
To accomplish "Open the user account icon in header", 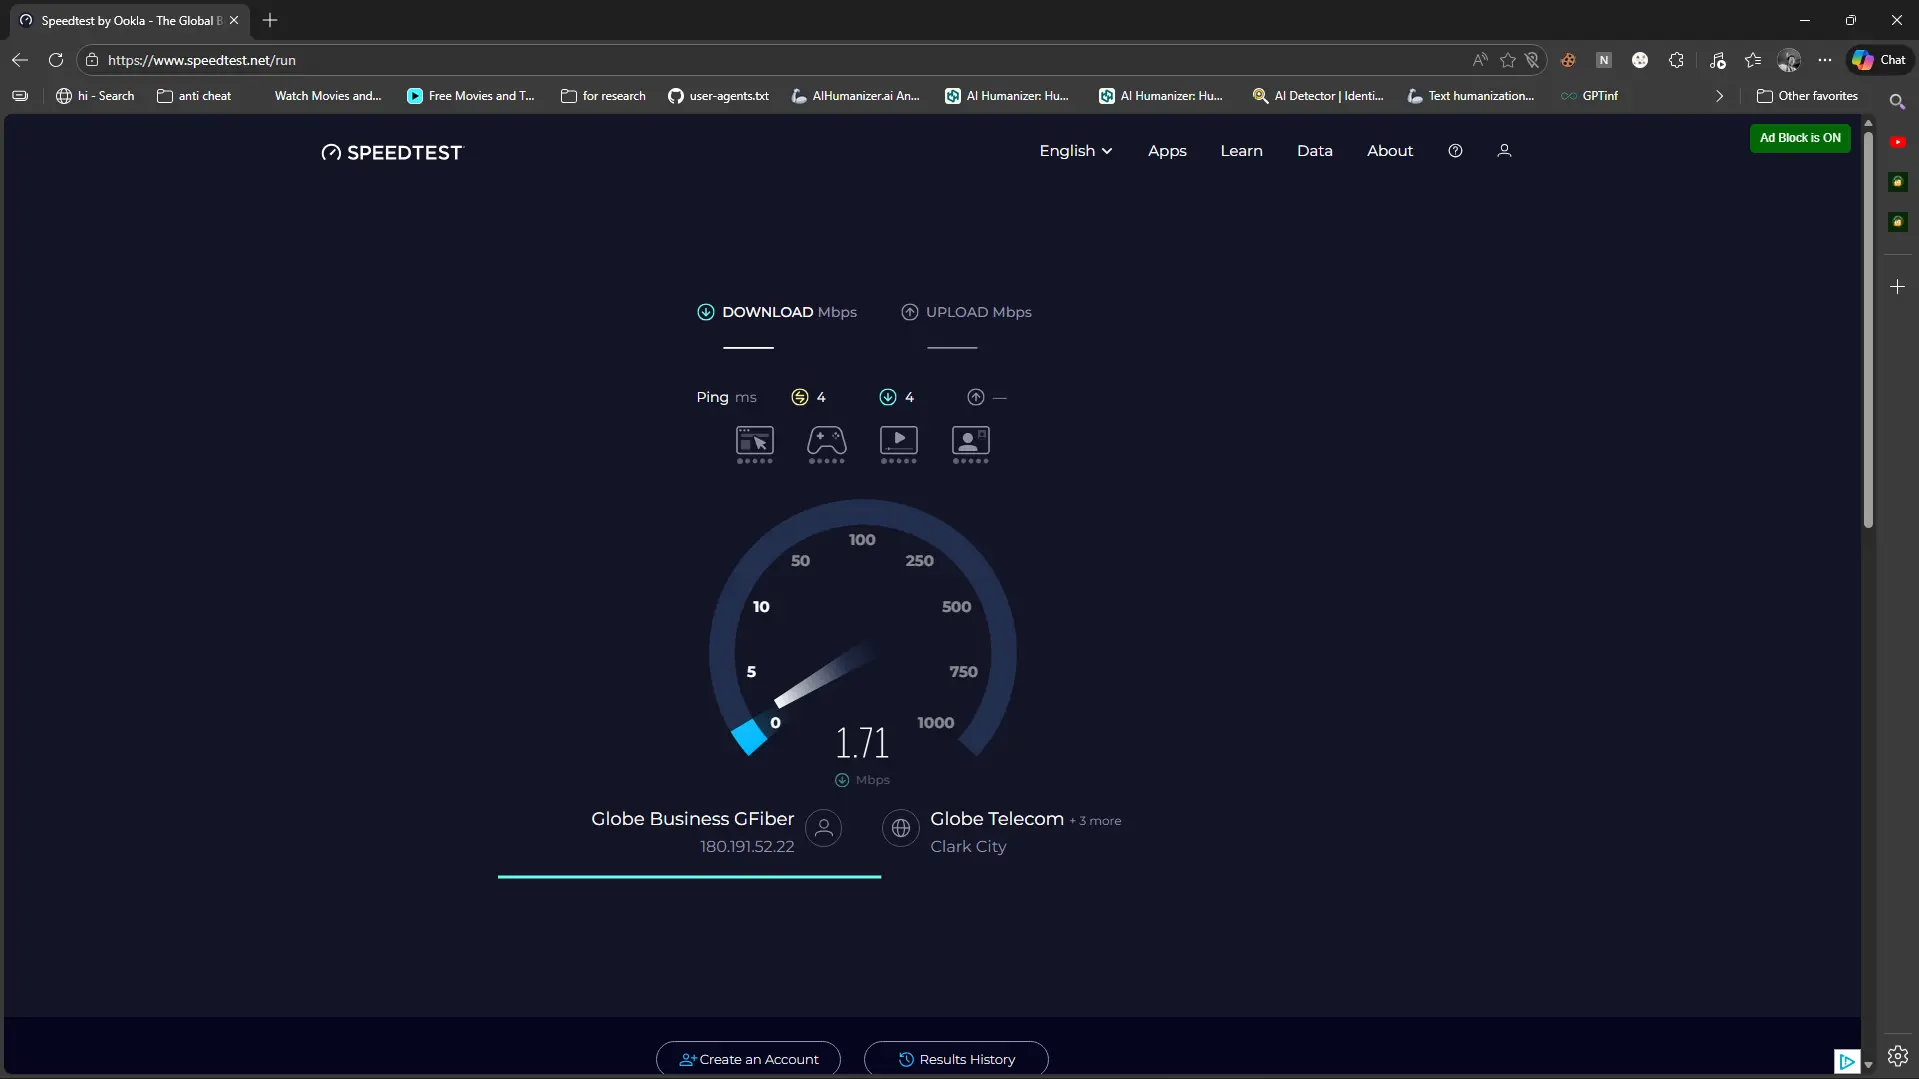I will pos(1504,151).
